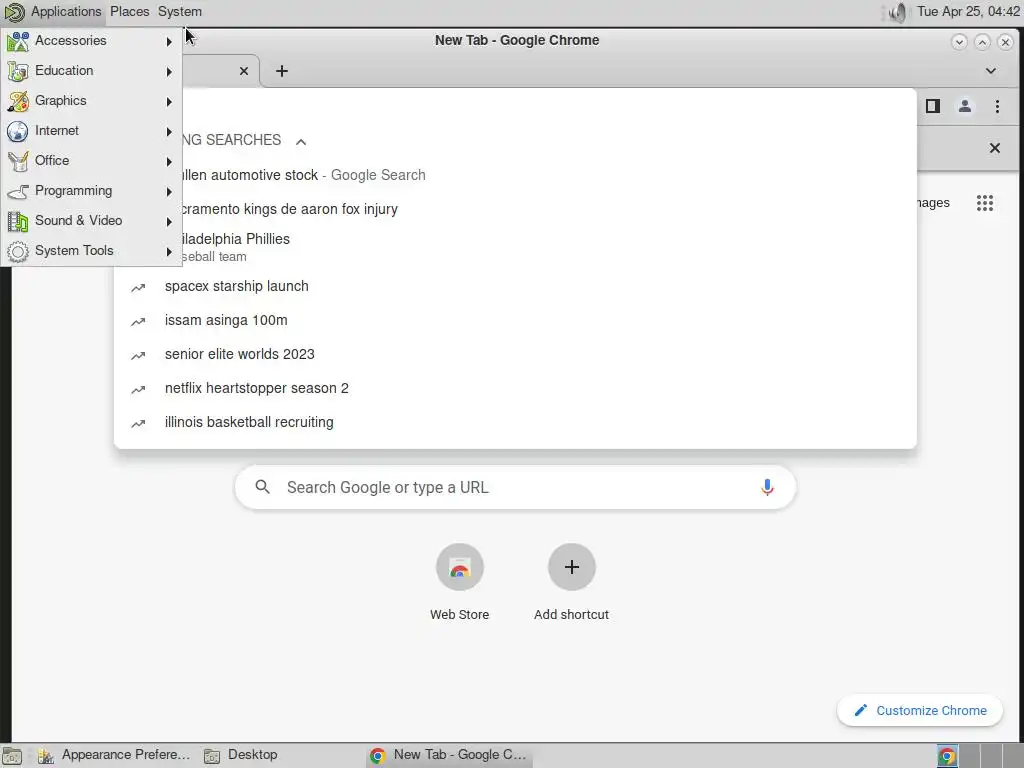Open the Office submenu

(91, 161)
